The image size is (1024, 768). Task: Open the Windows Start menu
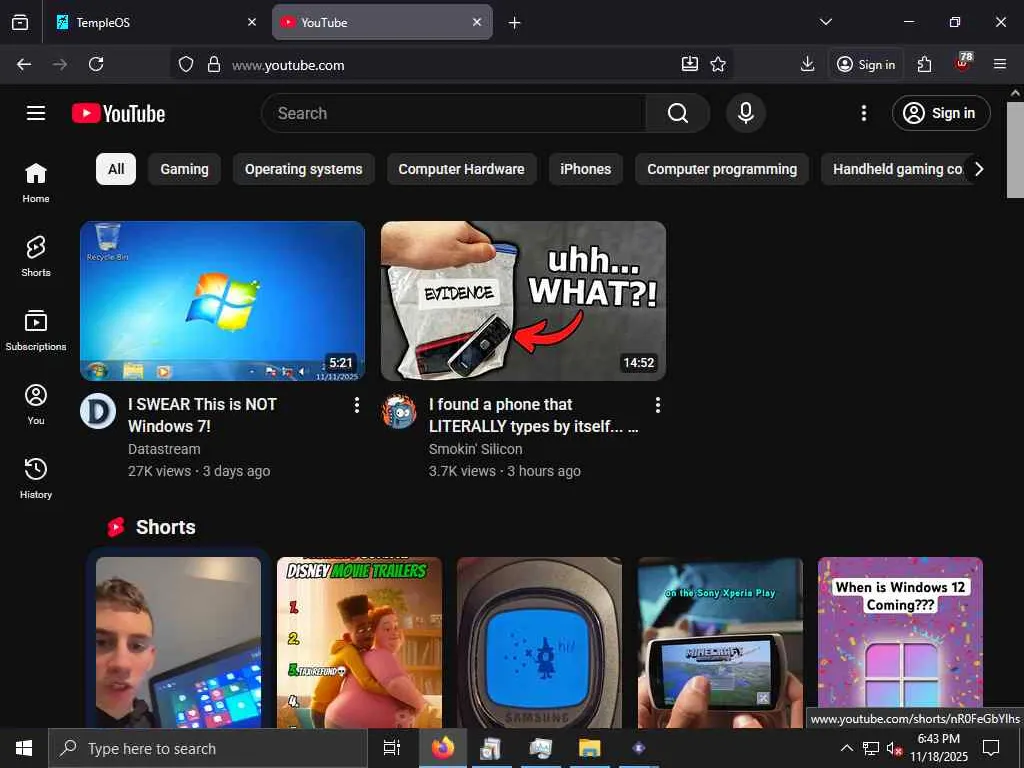pyautogui.click(x=24, y=748)
